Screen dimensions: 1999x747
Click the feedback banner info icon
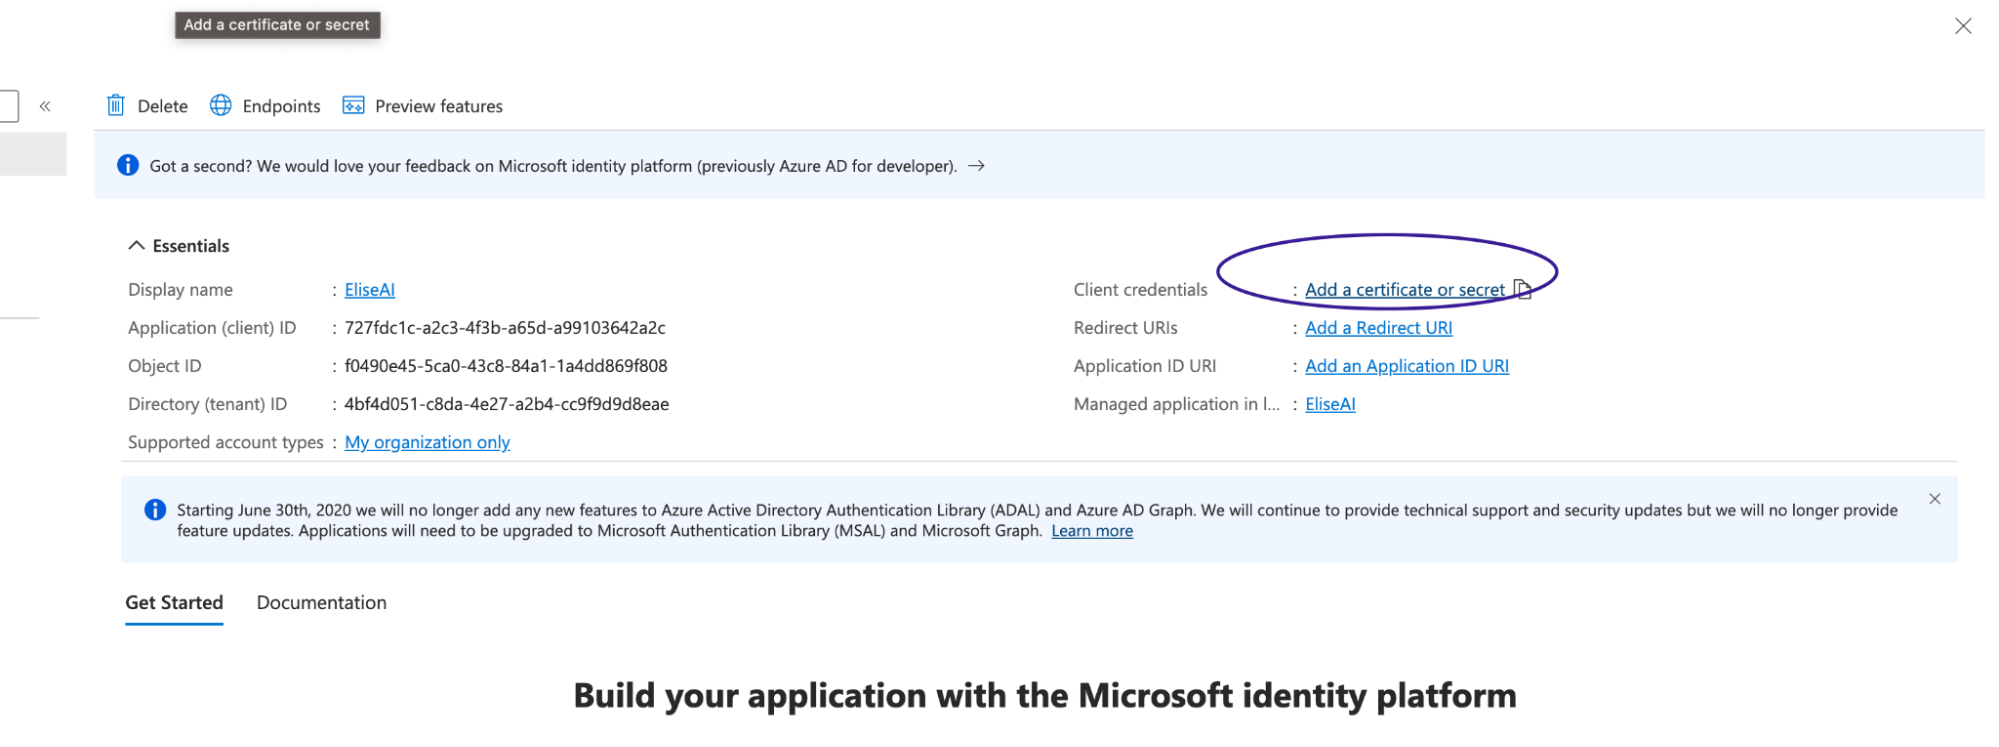pyautogui.click(x=128, y=165)
